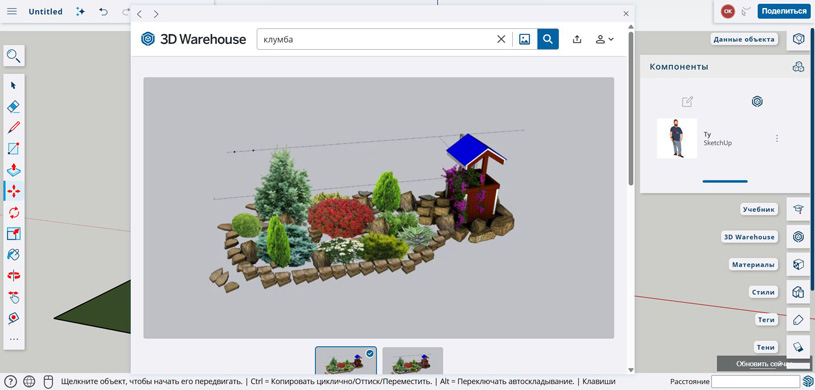Go back in 3D Warehouse dialog
Image resolution: width=815 pixels, height=390 pixels.
point(139,14)
